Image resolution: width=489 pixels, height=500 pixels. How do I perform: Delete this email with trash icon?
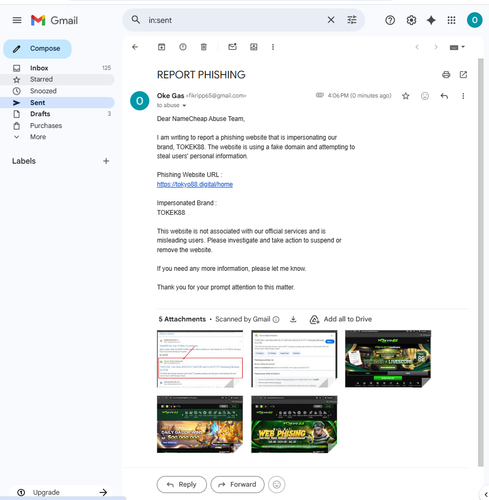204,47
